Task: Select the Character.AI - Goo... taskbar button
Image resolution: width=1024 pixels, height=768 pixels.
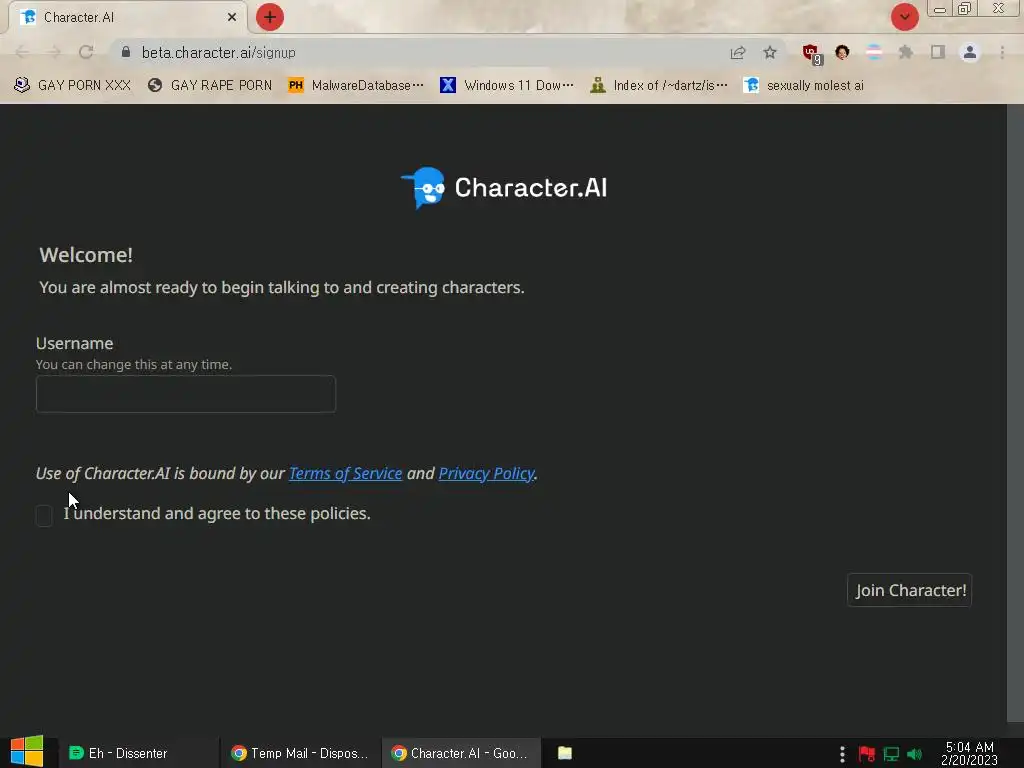Action: click(x=461, y=753)
